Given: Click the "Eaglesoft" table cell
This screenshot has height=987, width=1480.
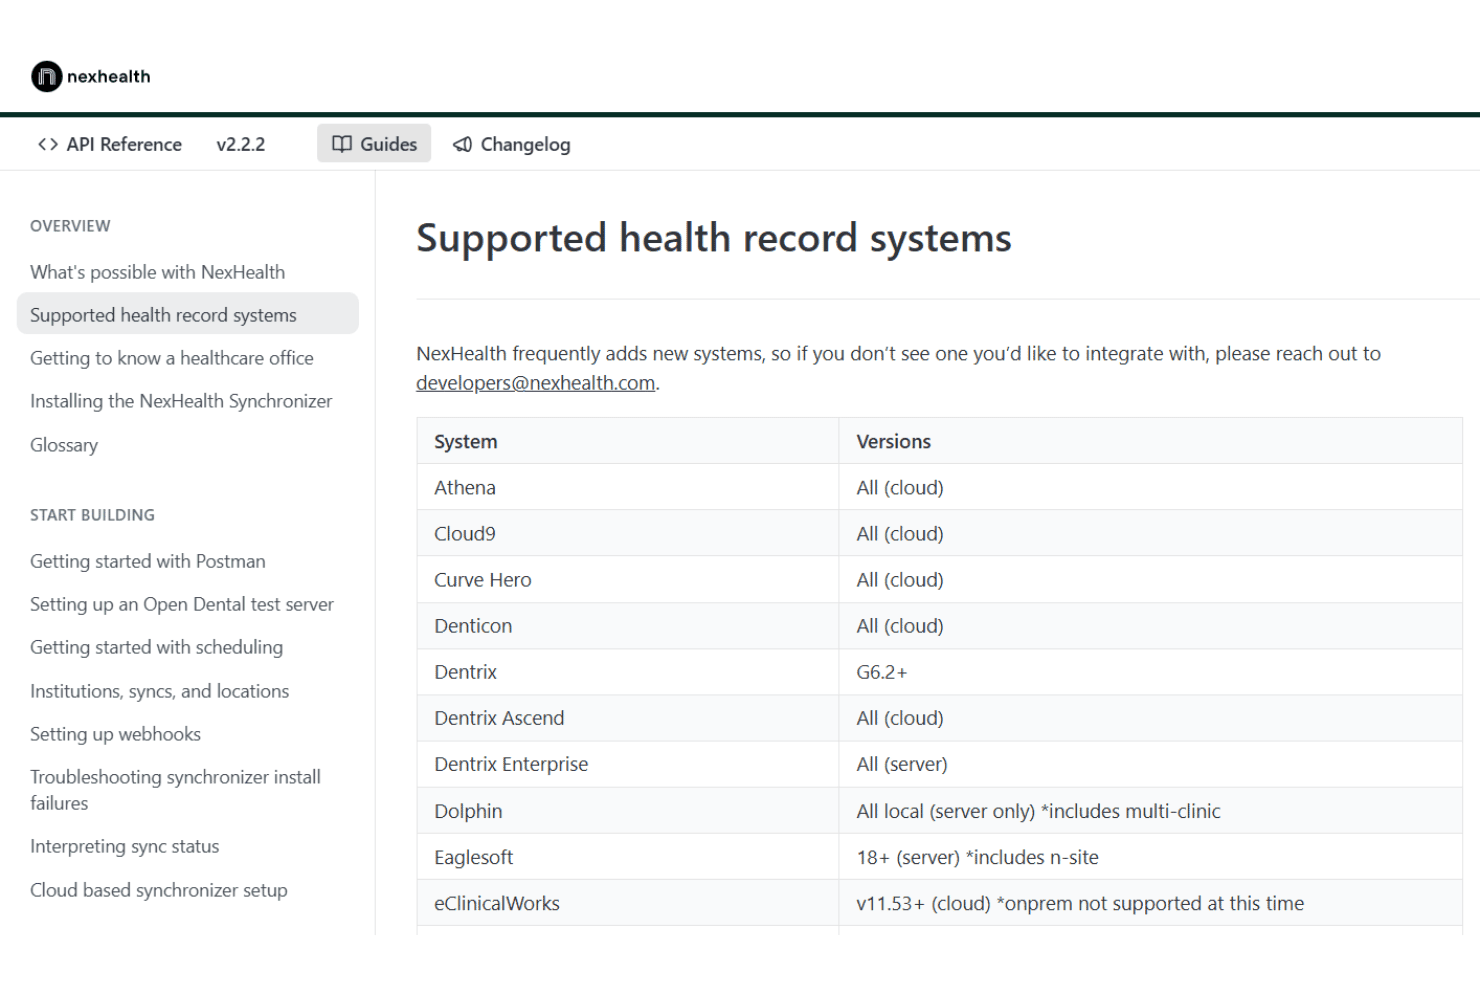Looking at the screenshot, I should click(x=628, y=857).
